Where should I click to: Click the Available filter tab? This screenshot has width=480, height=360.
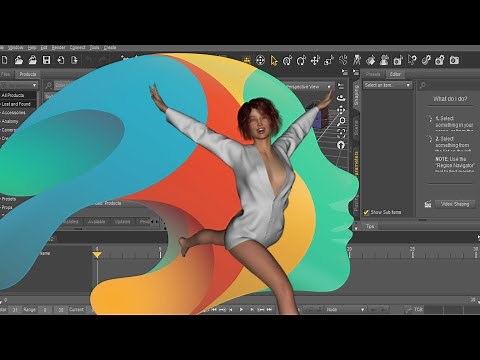tap(96, 222)
